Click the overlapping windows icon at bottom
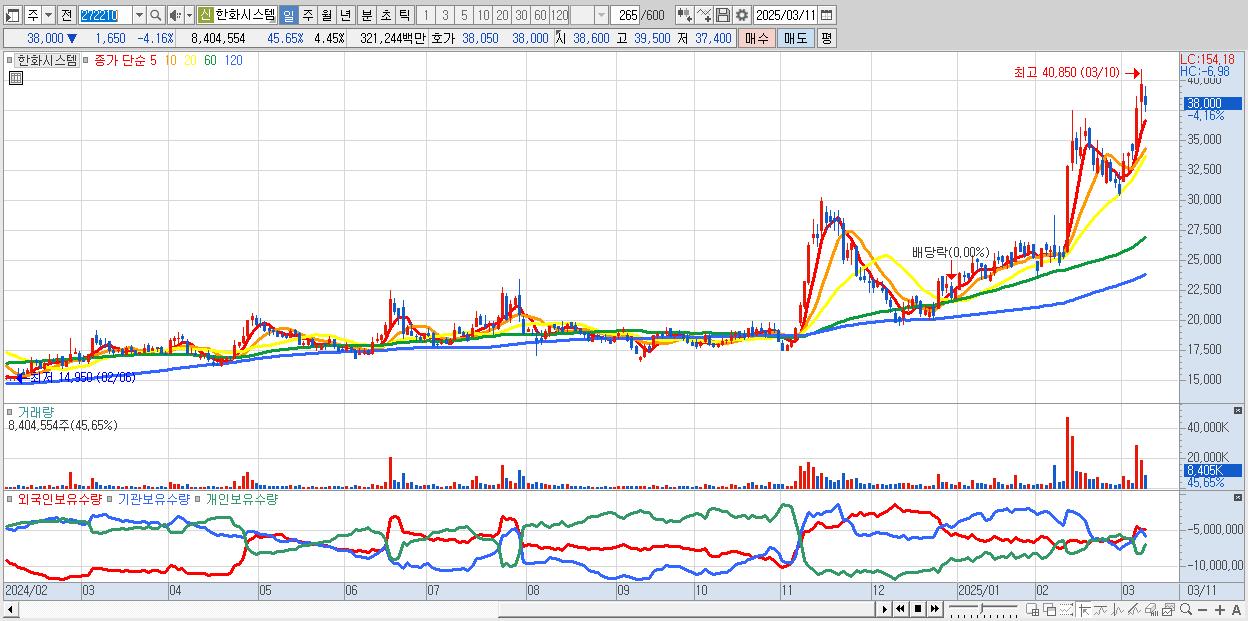 (x=1050, y=610)
